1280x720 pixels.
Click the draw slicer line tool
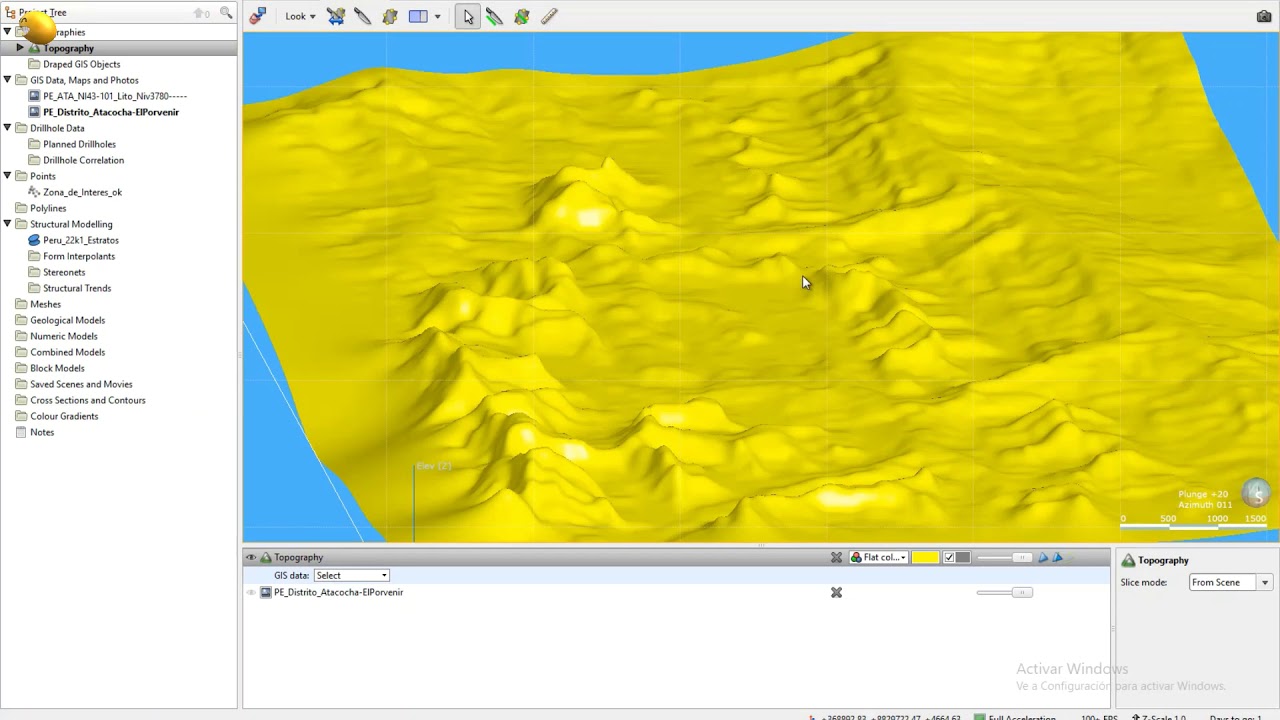[x=494, y=16]
